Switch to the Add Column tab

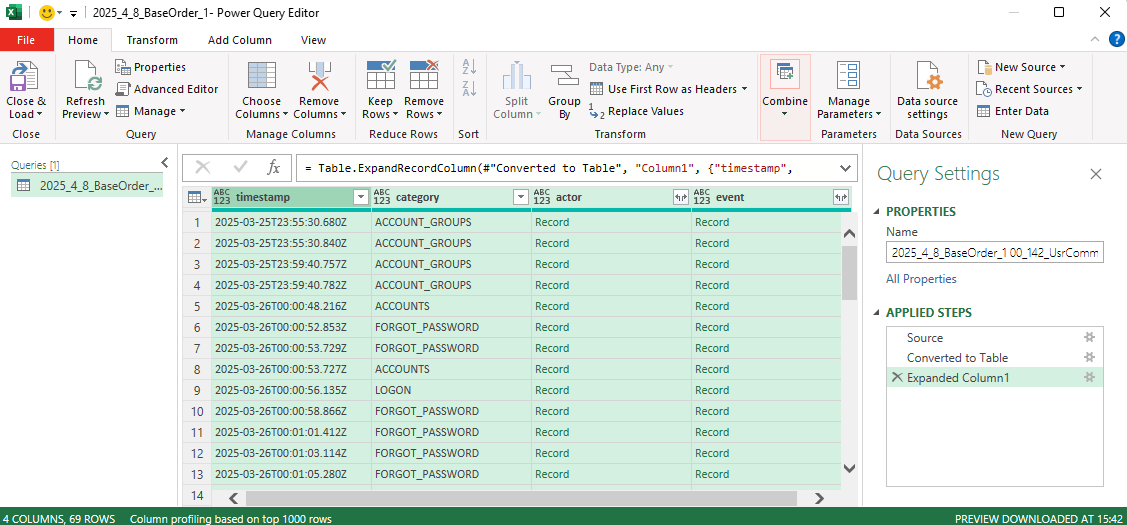[x=239, y=40]
